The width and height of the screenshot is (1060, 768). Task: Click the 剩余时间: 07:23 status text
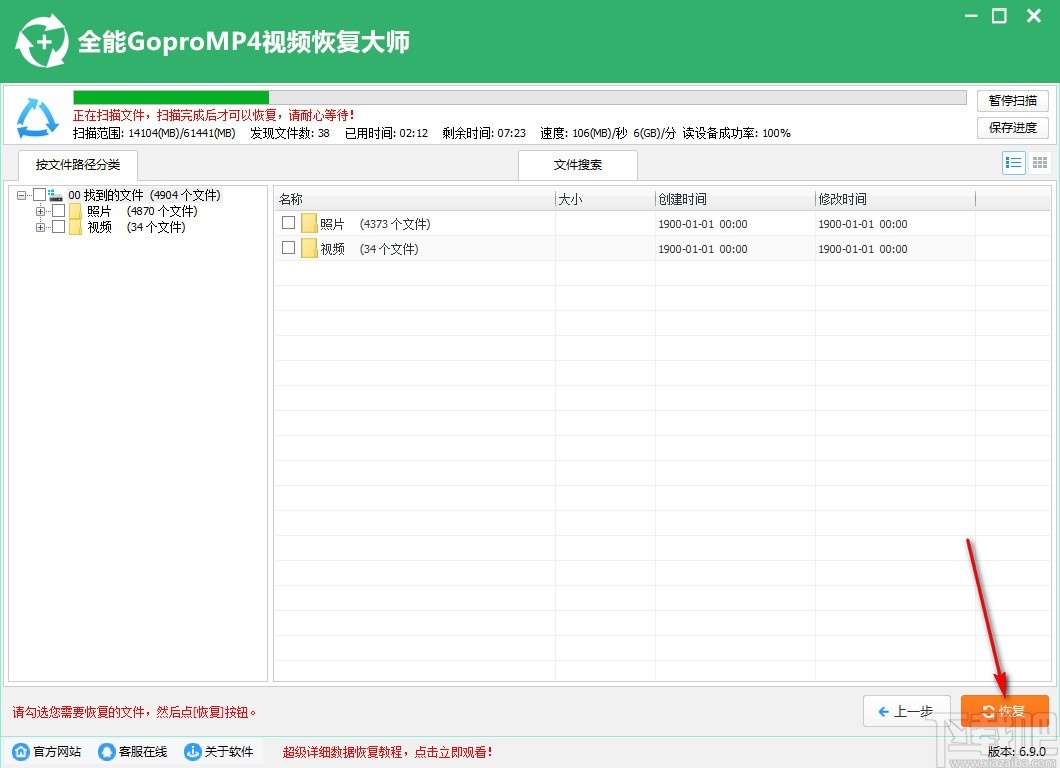484,133
